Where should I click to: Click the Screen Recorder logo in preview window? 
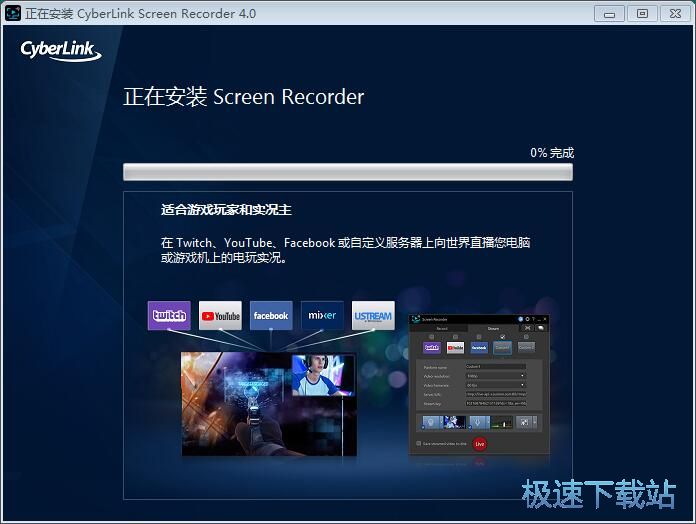point(416,319)
